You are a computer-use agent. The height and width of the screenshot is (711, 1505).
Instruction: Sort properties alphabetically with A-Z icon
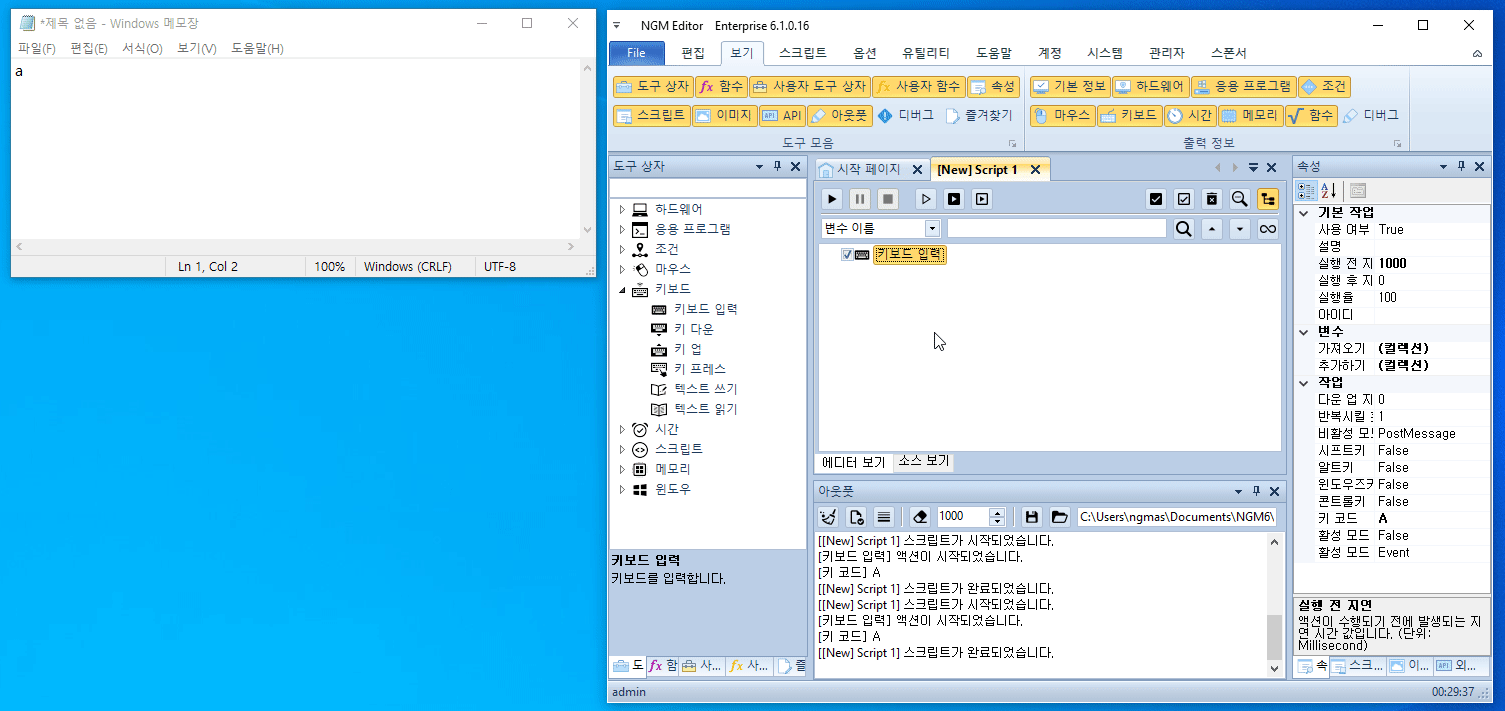pos(1329,191)
